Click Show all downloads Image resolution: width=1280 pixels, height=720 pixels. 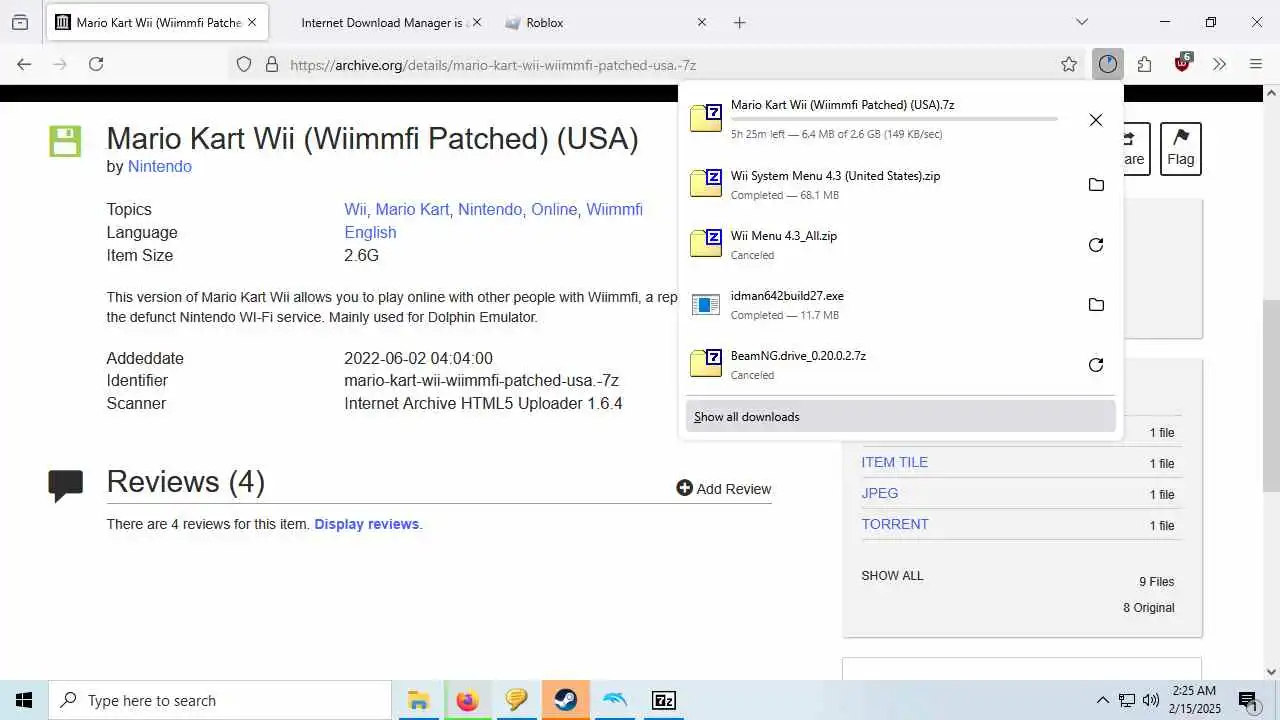[x=900, y=417]
